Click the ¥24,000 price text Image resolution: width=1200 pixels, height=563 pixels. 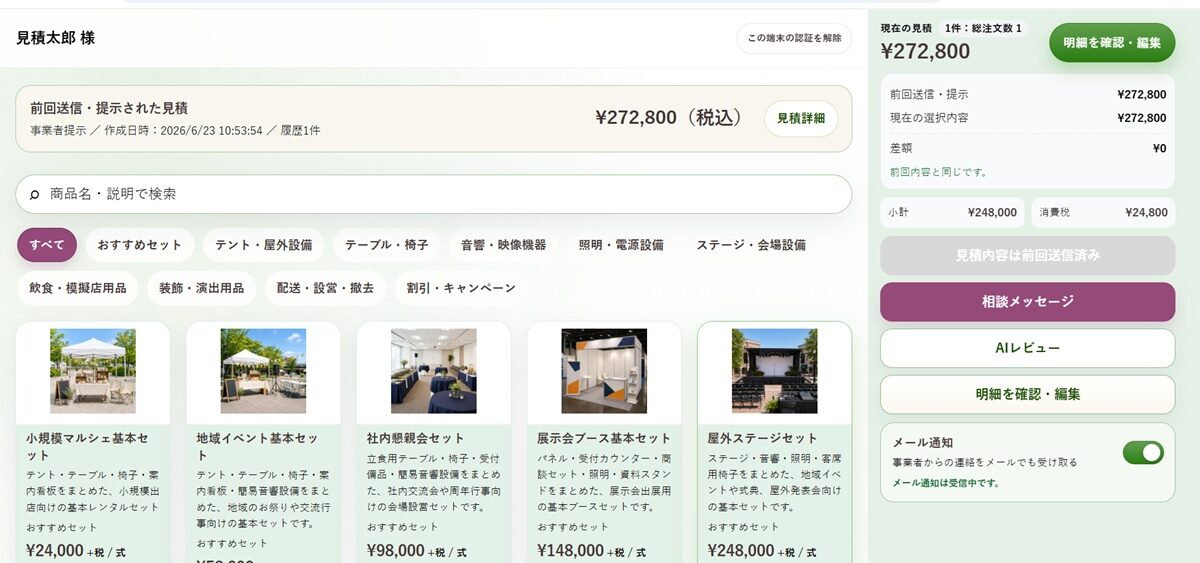click(x=55, y=550)
